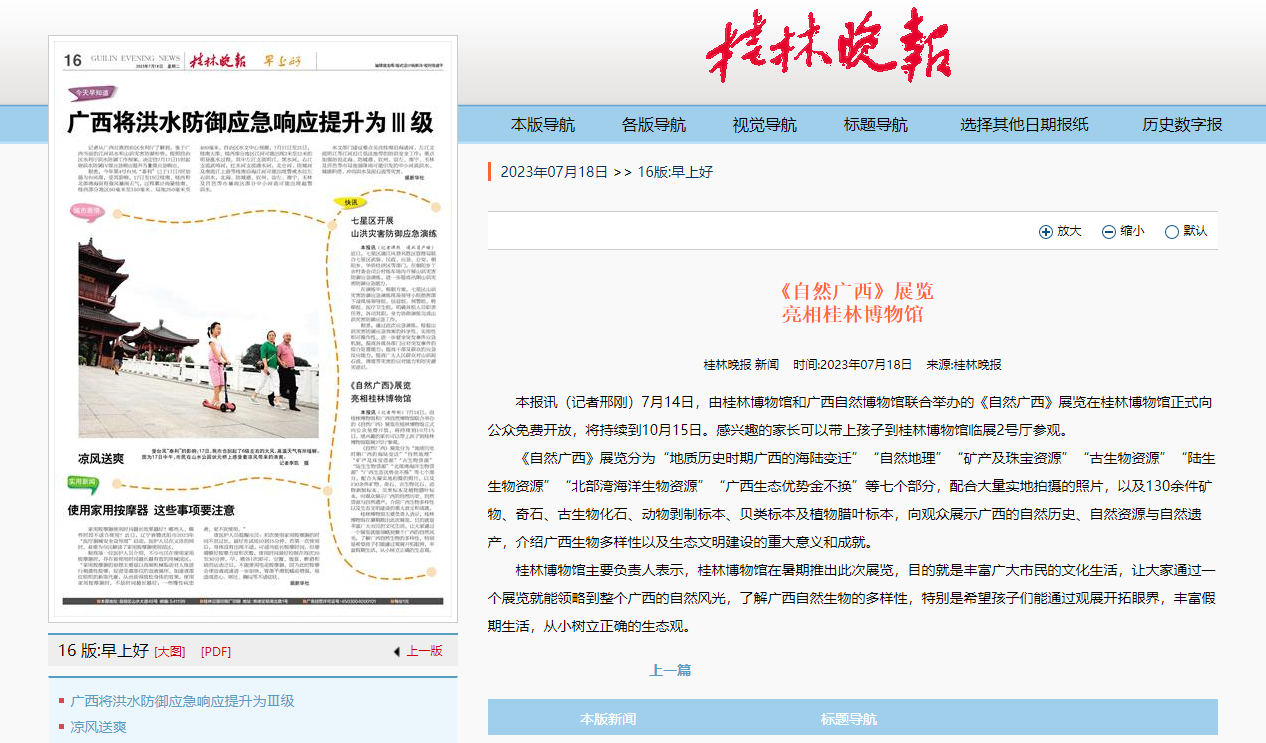The width and height of the screenshot is (1266, 743).
Task: Click the 桂林晚报 新闻 byline text
Action: click(x=741, y=365)
